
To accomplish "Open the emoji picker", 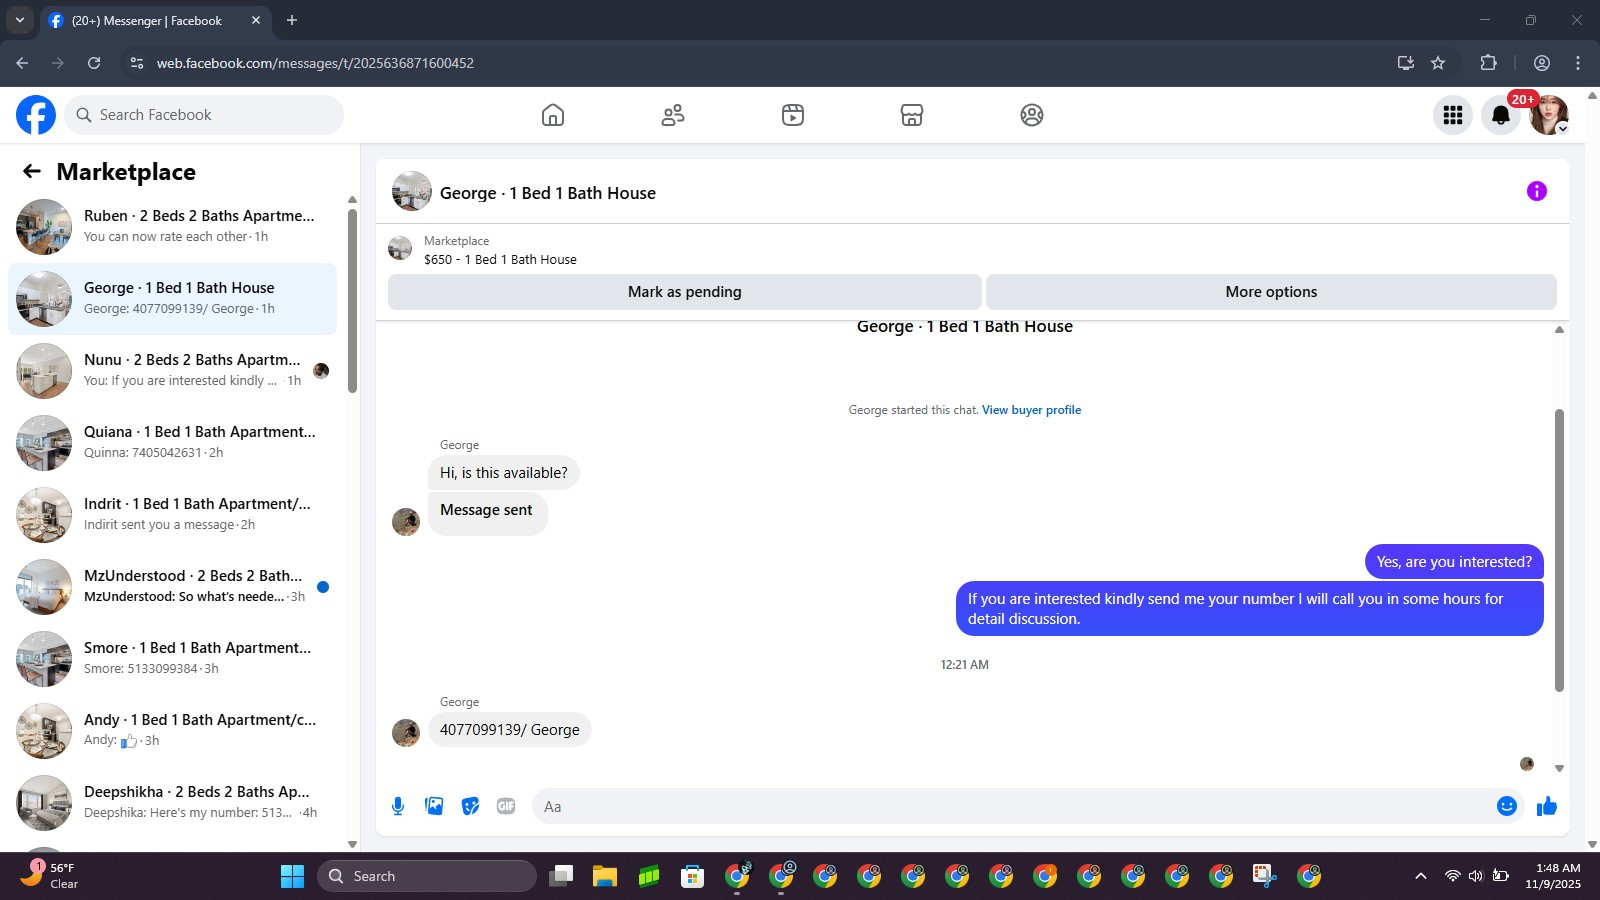I will (x=1507, y=806).
